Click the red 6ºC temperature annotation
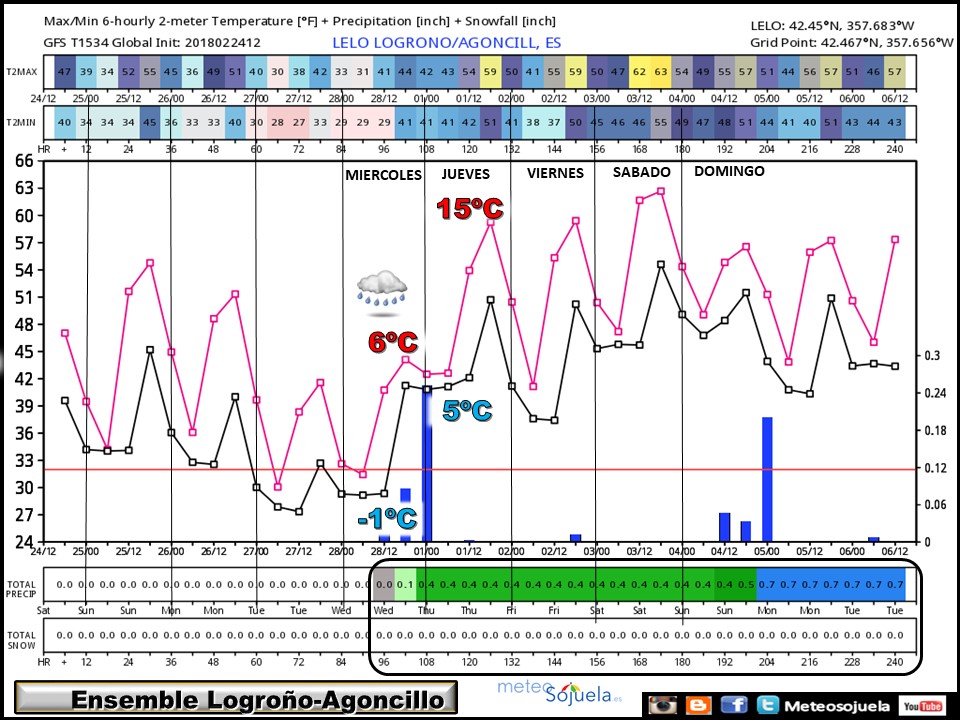960x720 pixels. [x=393, y=342]
